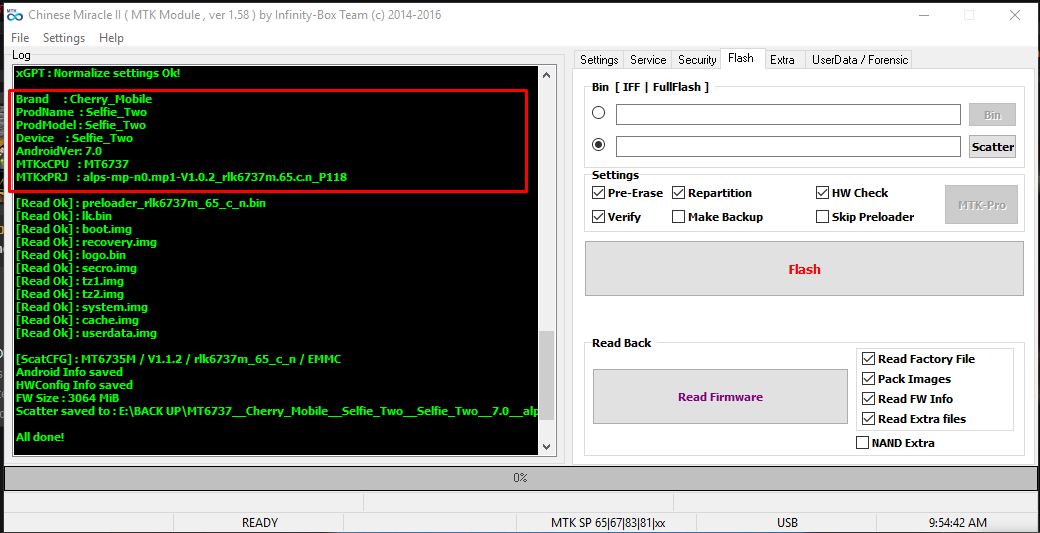Switch to the Settings tab
This screenshot has width=1040, height=533.
tap(599, 60)
